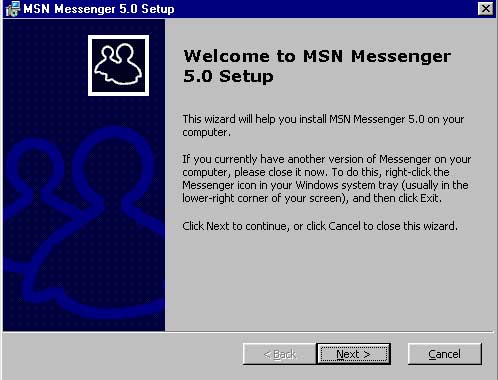498x380 pixels.
Task: Click the "Welcome to MSN Messenger" heading line
Action: click(x=317, y=56)
